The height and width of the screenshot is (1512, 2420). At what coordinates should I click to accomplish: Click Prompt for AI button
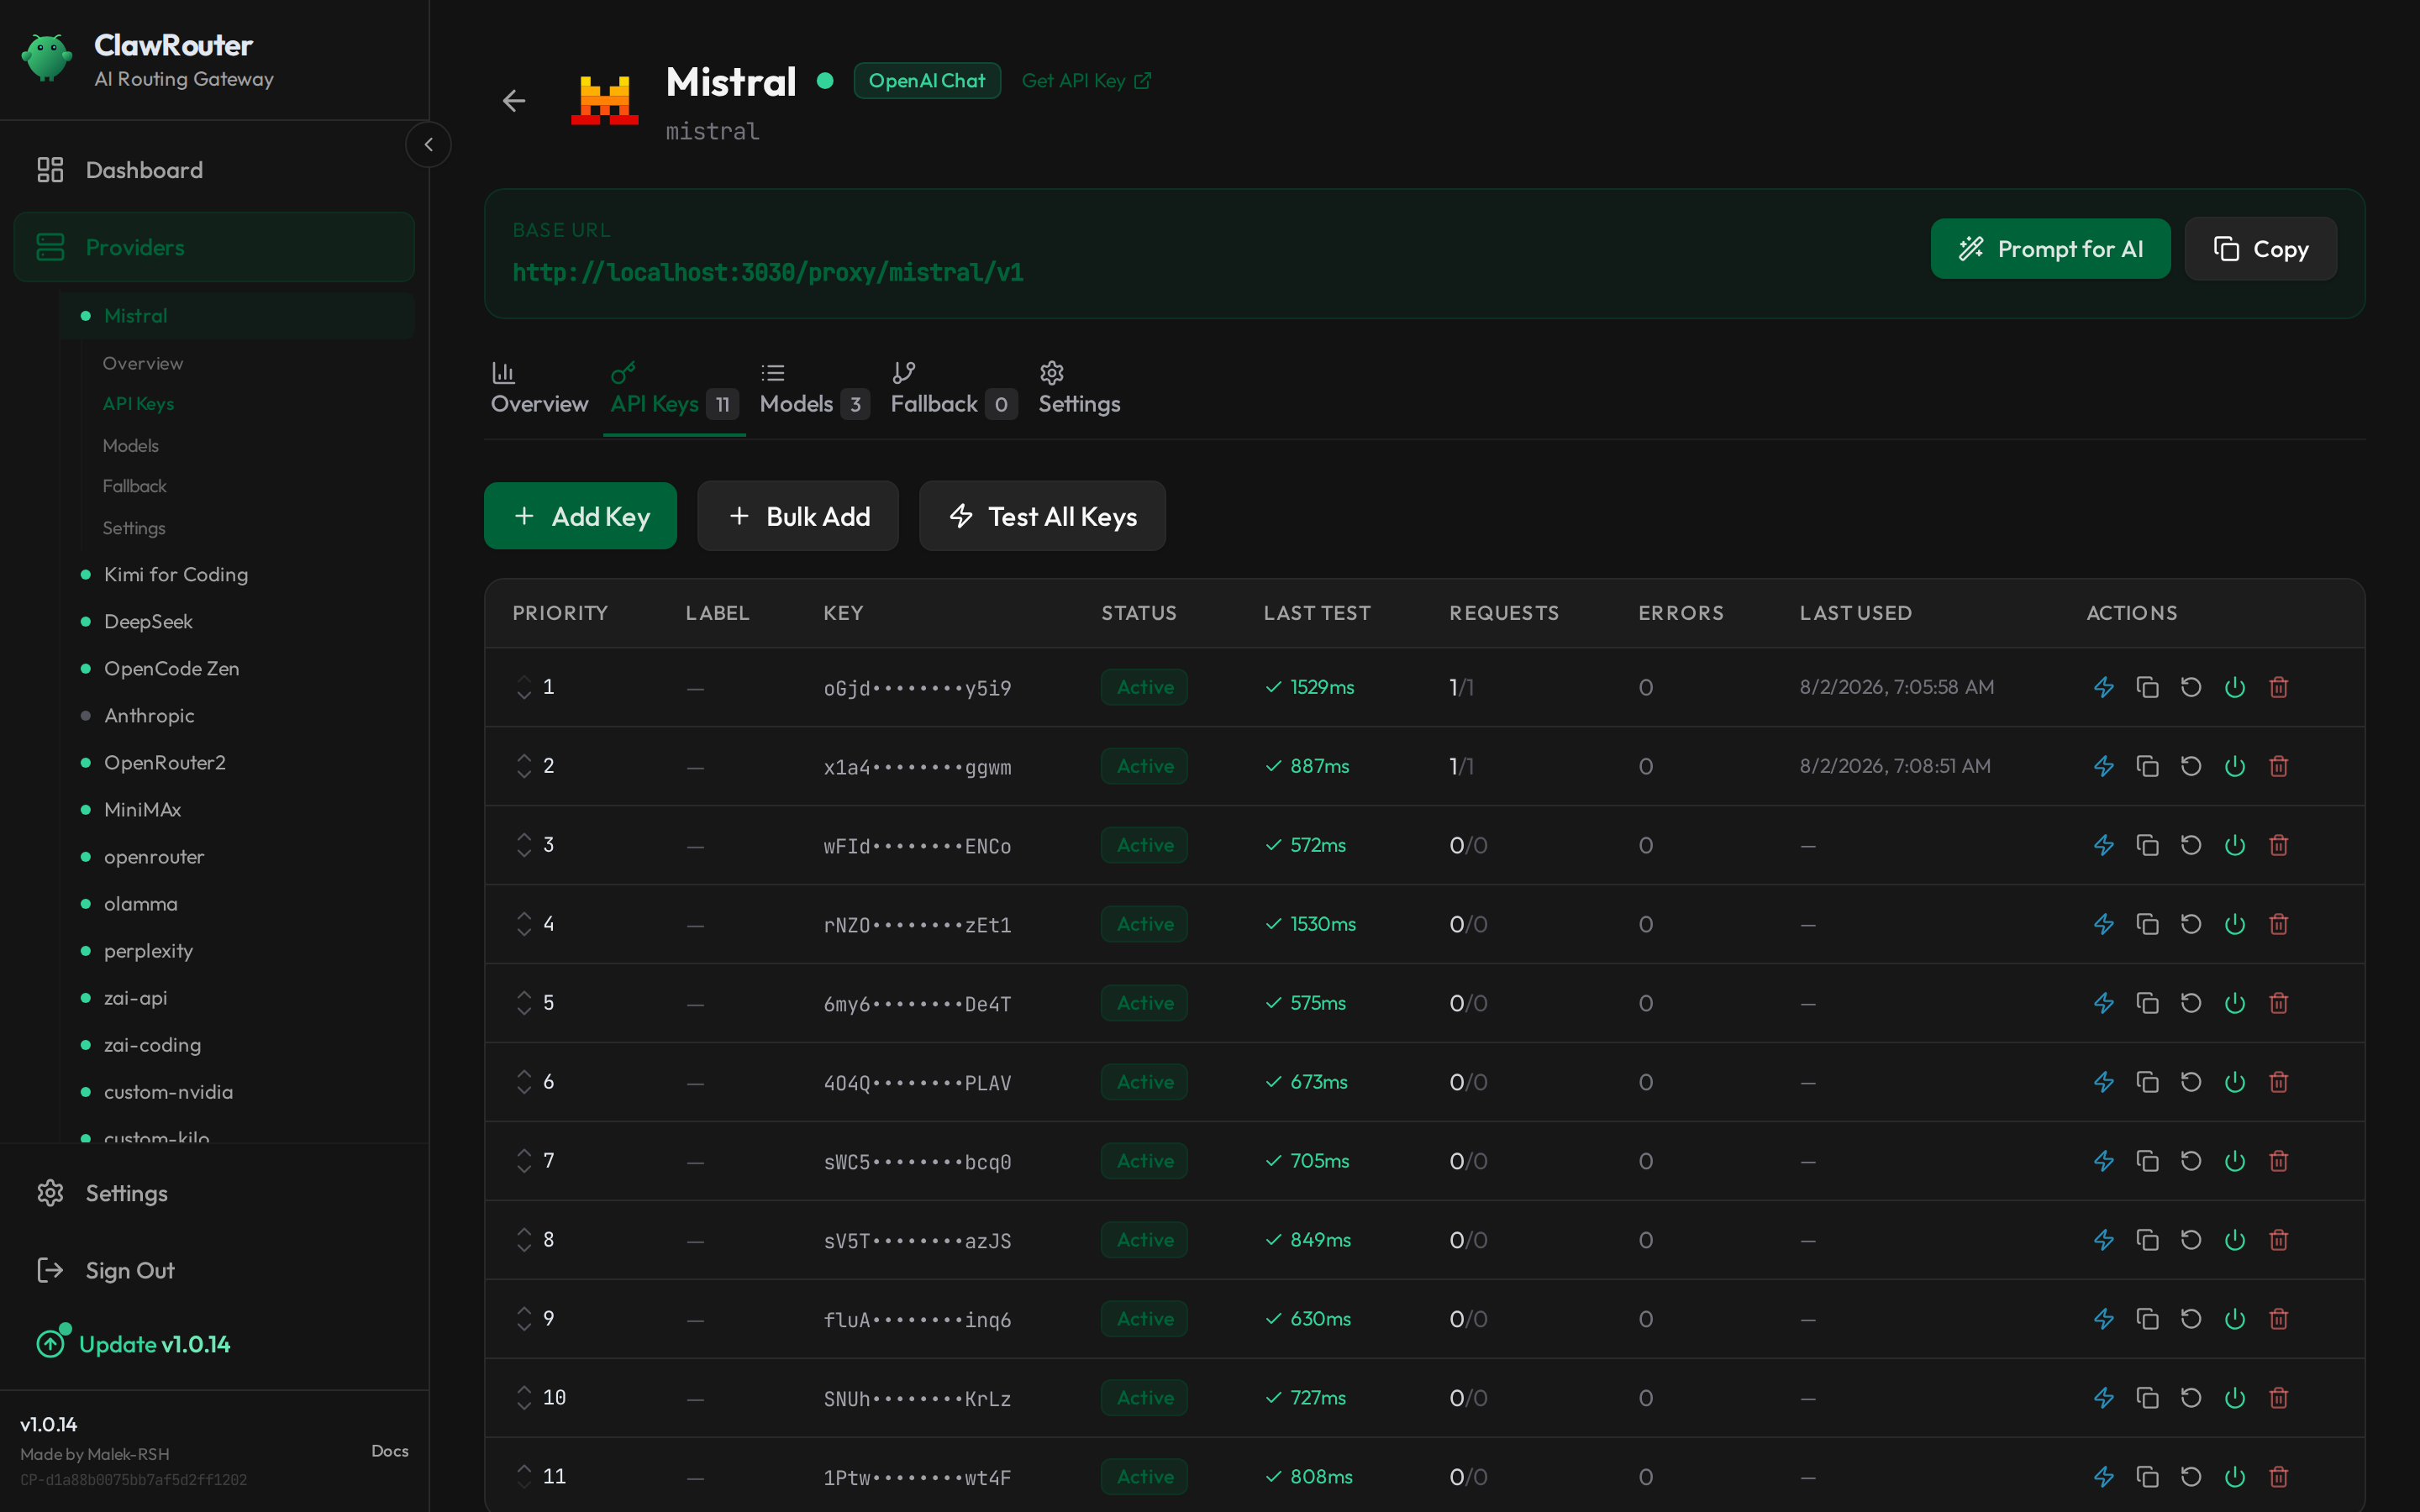pos(2050,249)
